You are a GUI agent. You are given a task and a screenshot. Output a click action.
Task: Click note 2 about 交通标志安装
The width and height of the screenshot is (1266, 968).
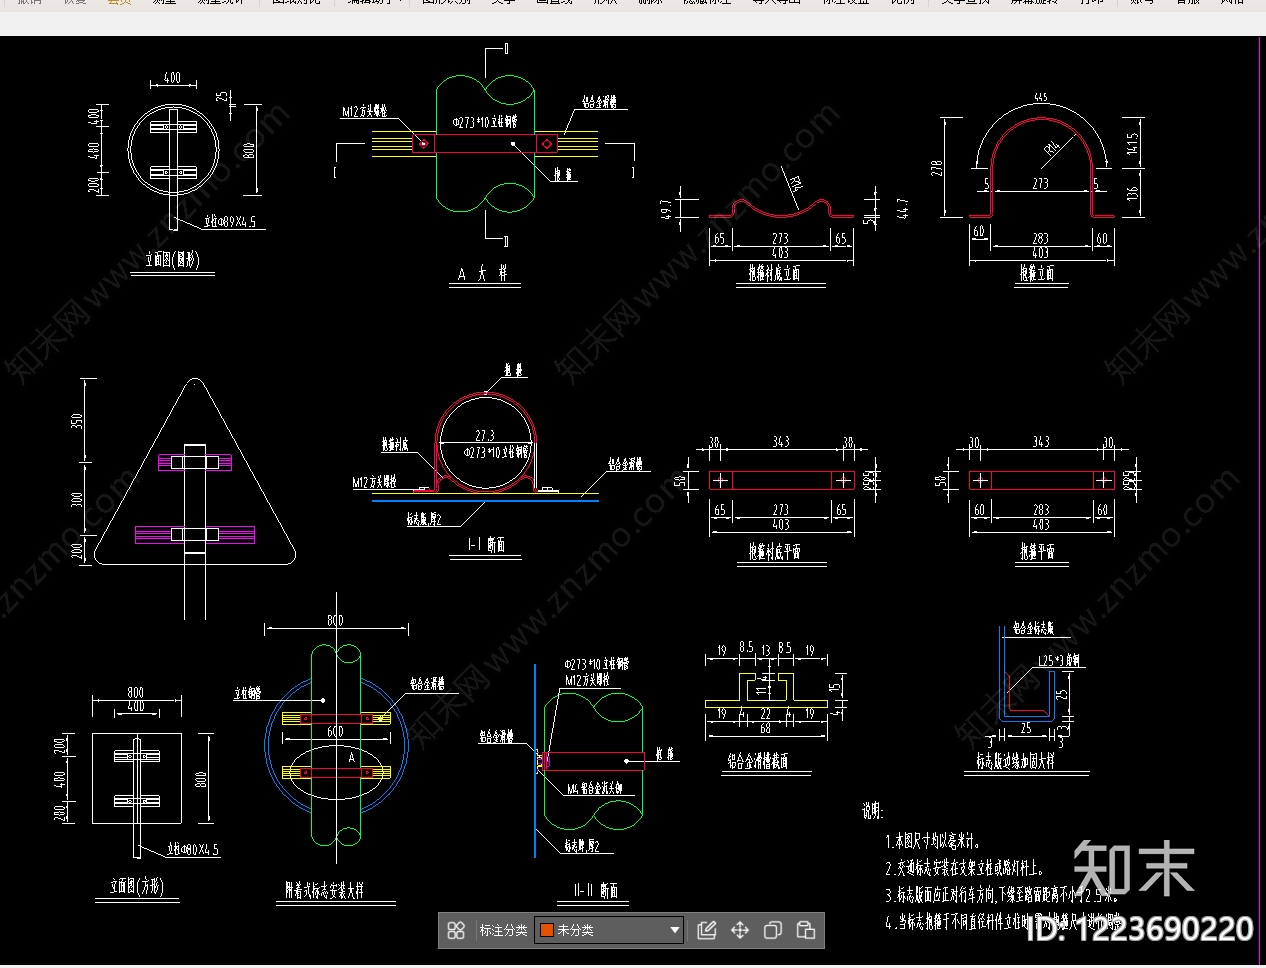pos(965,869)
